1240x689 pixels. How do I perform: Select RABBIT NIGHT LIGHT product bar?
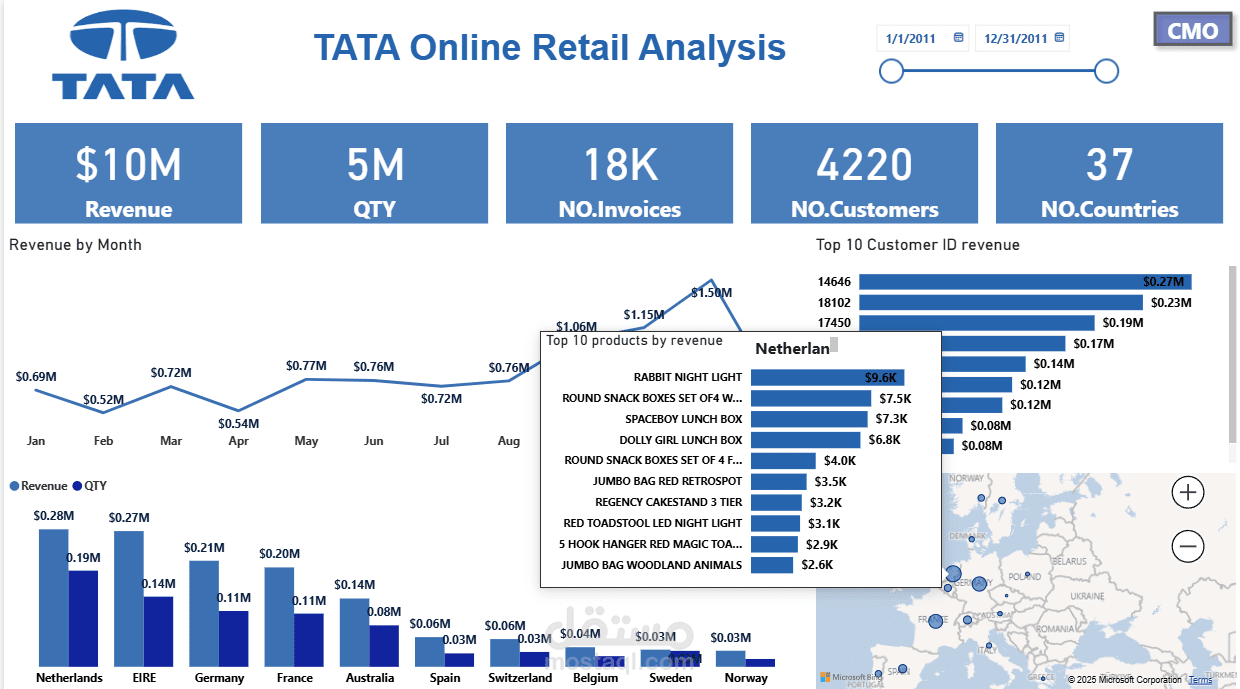(x=828, y=377)
